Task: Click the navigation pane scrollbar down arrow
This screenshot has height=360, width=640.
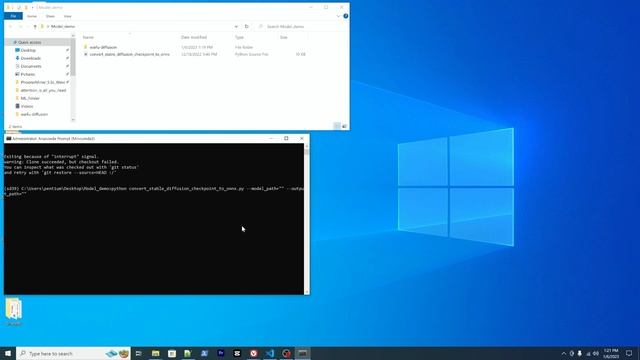Action: (x=73, y=120)
